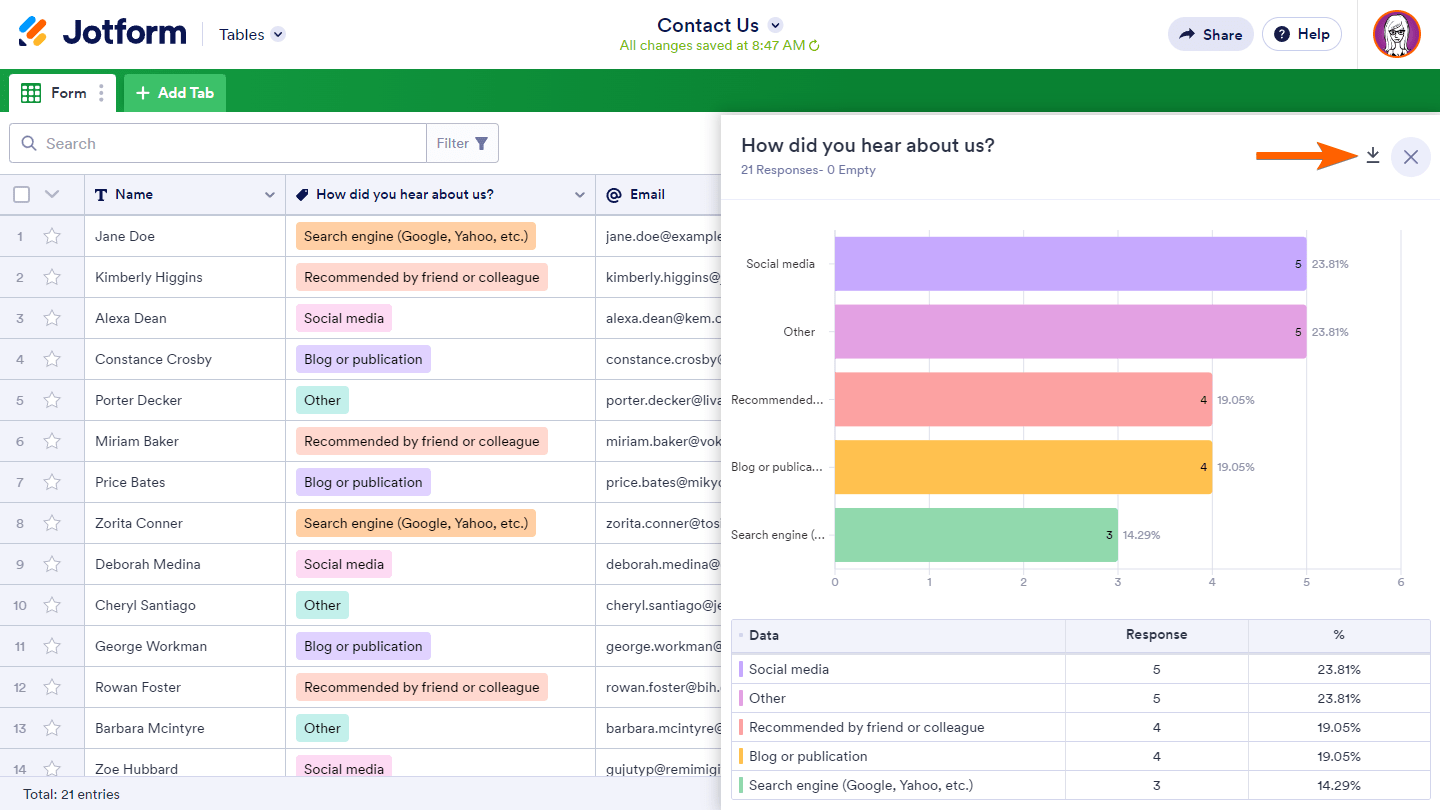Open the user avatar menu
Viewport: 1440px width, 810px height.
pos(1396,35)
